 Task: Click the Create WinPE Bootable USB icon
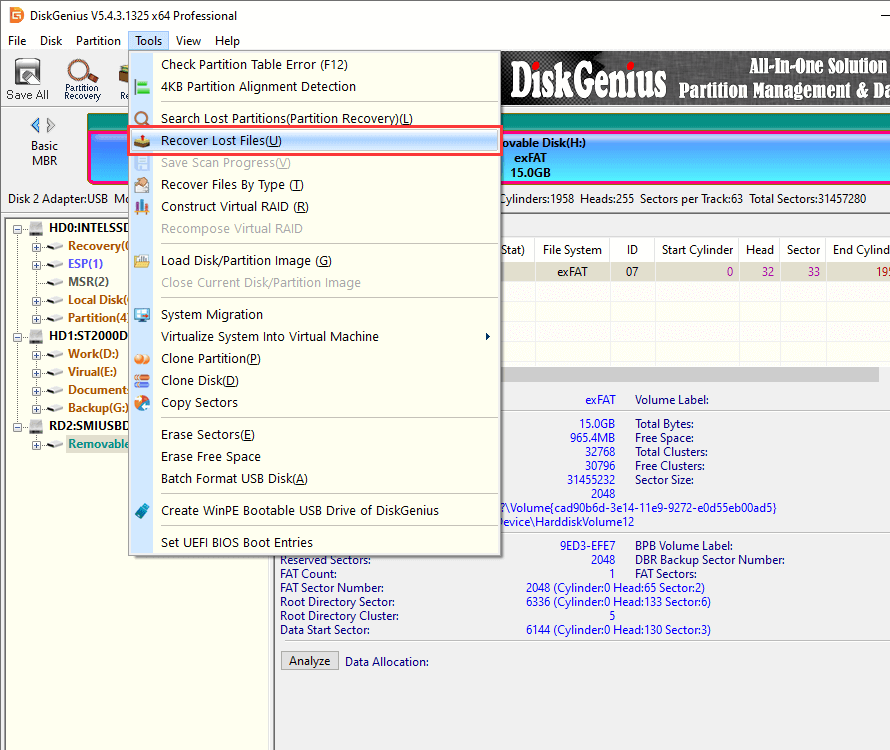tap(142, 511)
